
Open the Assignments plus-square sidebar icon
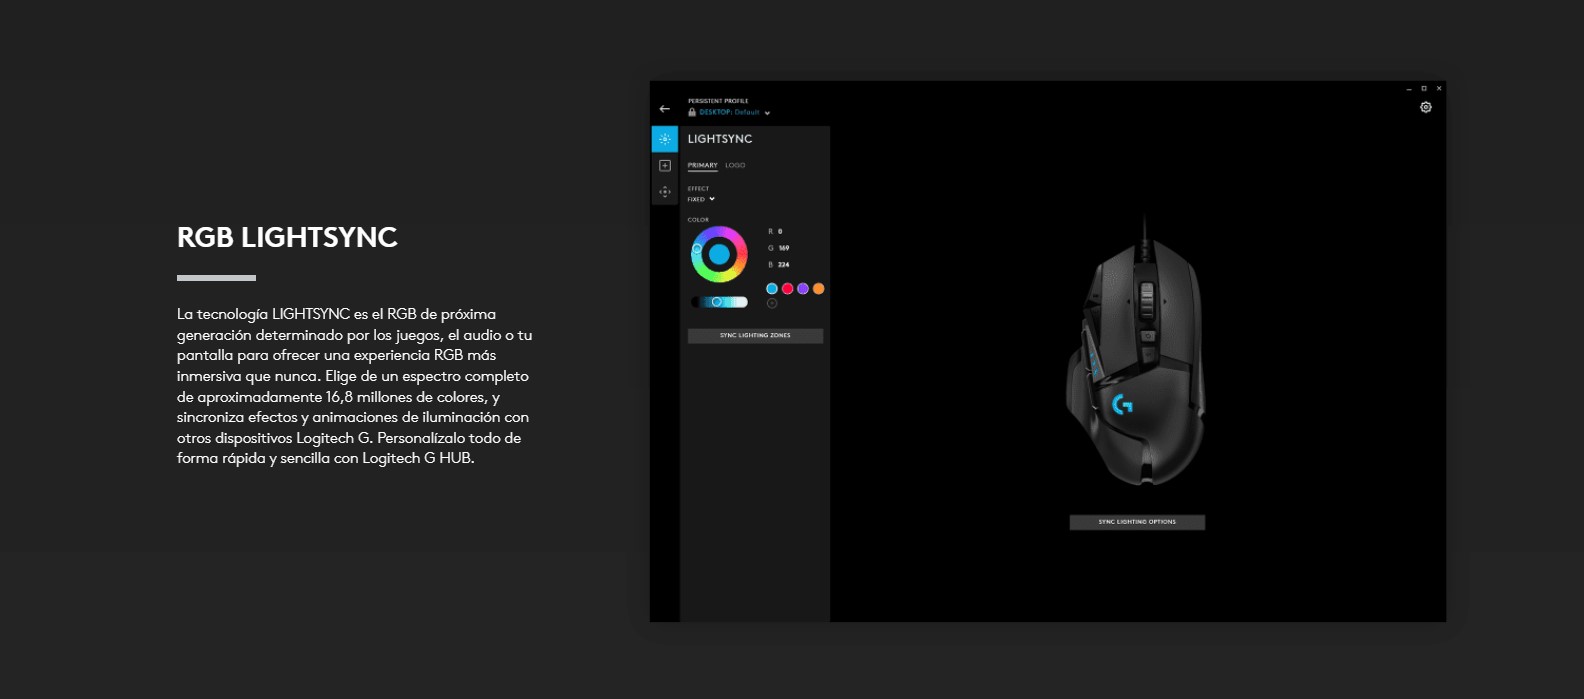tap(665, 166)
